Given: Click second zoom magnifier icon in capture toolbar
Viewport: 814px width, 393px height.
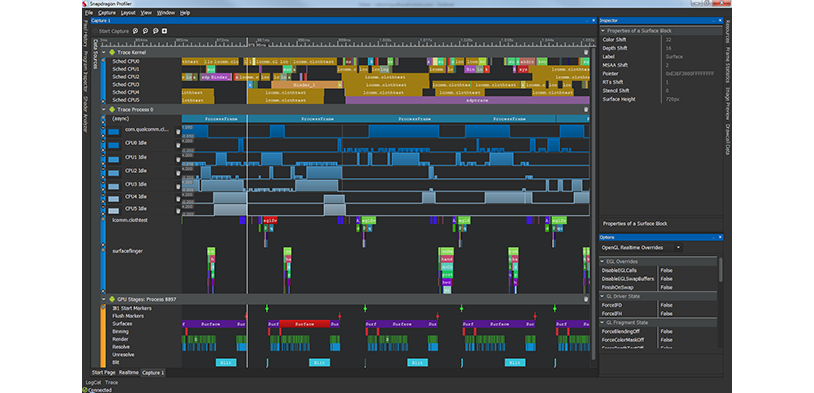Looking at the screenshot, I should pyautogui.click(x=145, y=31).
